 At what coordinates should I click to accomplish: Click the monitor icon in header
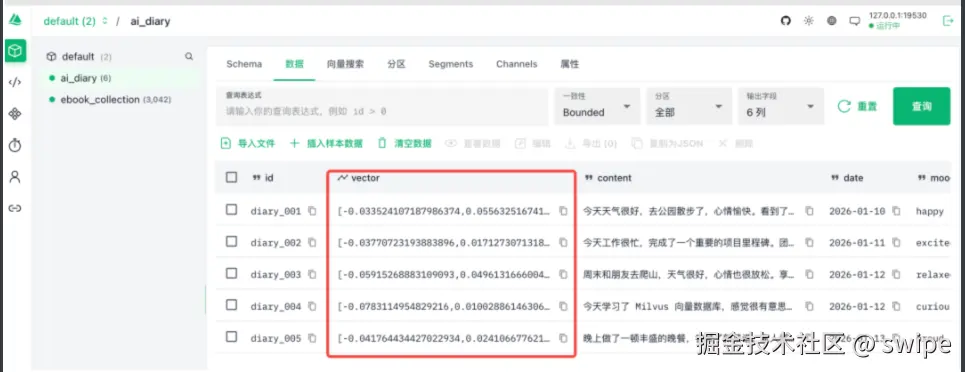tap(854, 21)
